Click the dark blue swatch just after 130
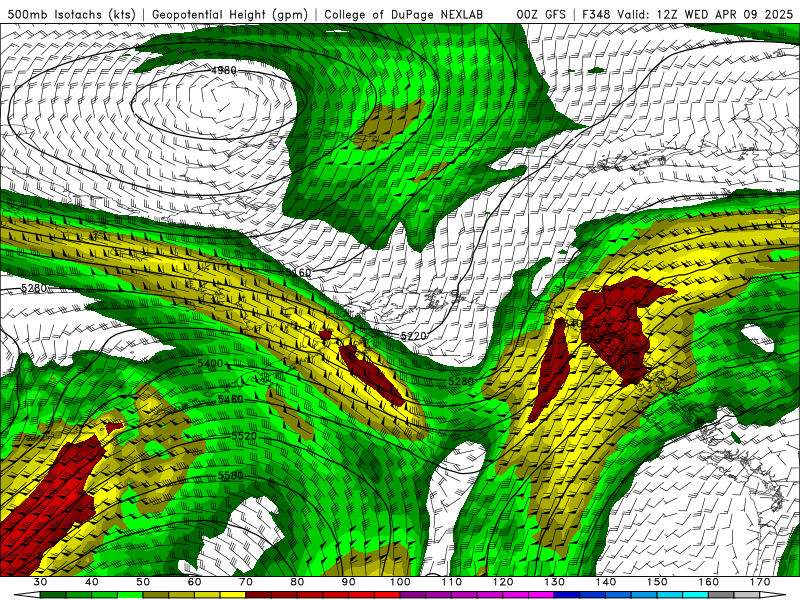800x600 pixels. coord(567,595)
